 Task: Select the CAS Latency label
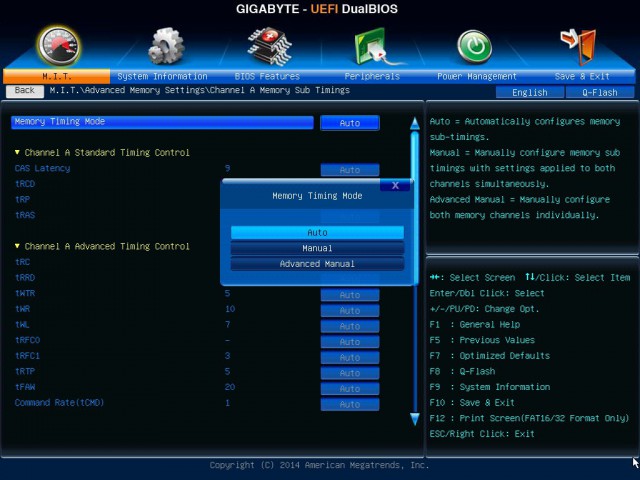tap(42, 168)
